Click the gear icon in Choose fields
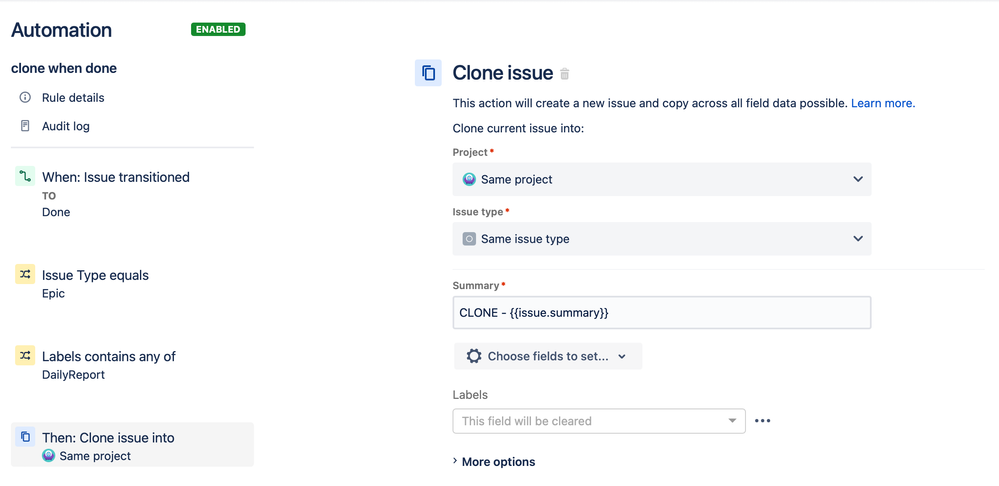 pos(474,356)
